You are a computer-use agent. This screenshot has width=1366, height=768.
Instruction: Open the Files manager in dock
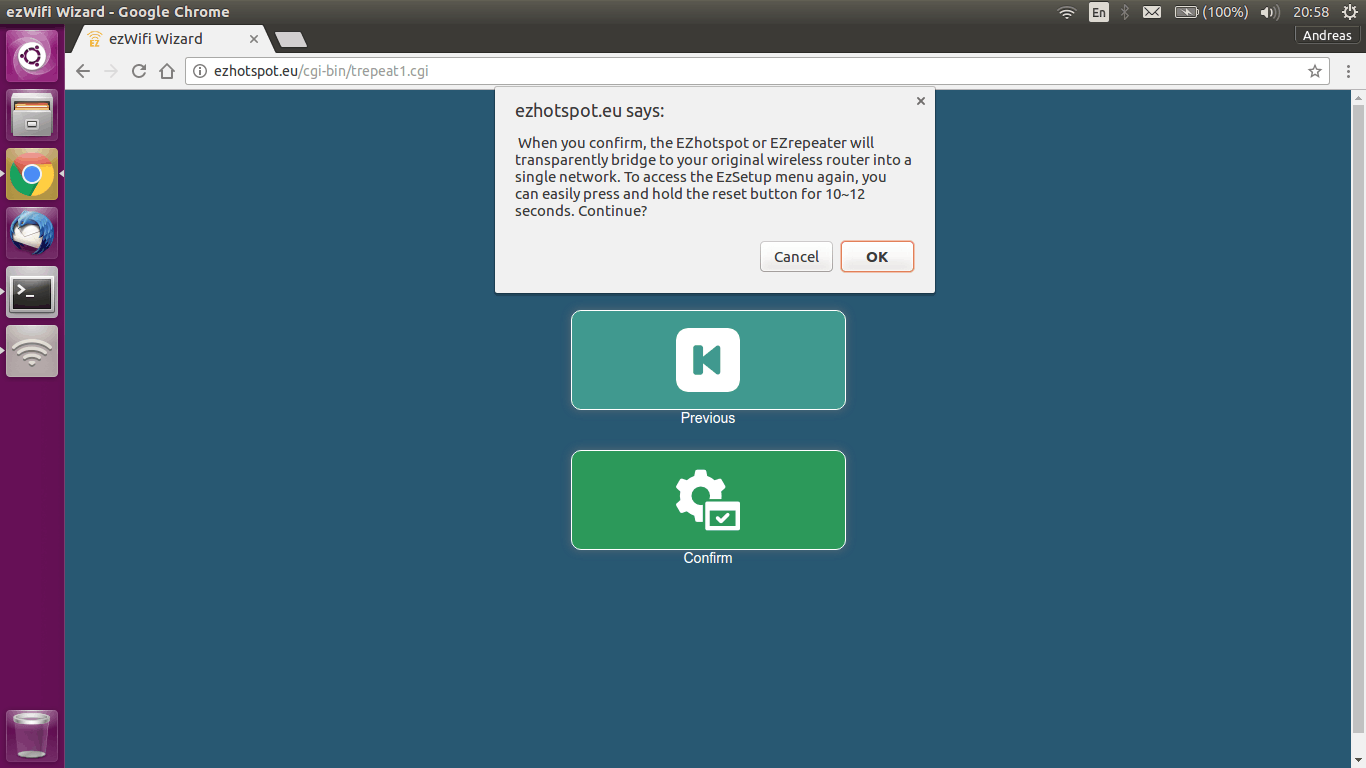pyautogui.click(x=32, y=115)
